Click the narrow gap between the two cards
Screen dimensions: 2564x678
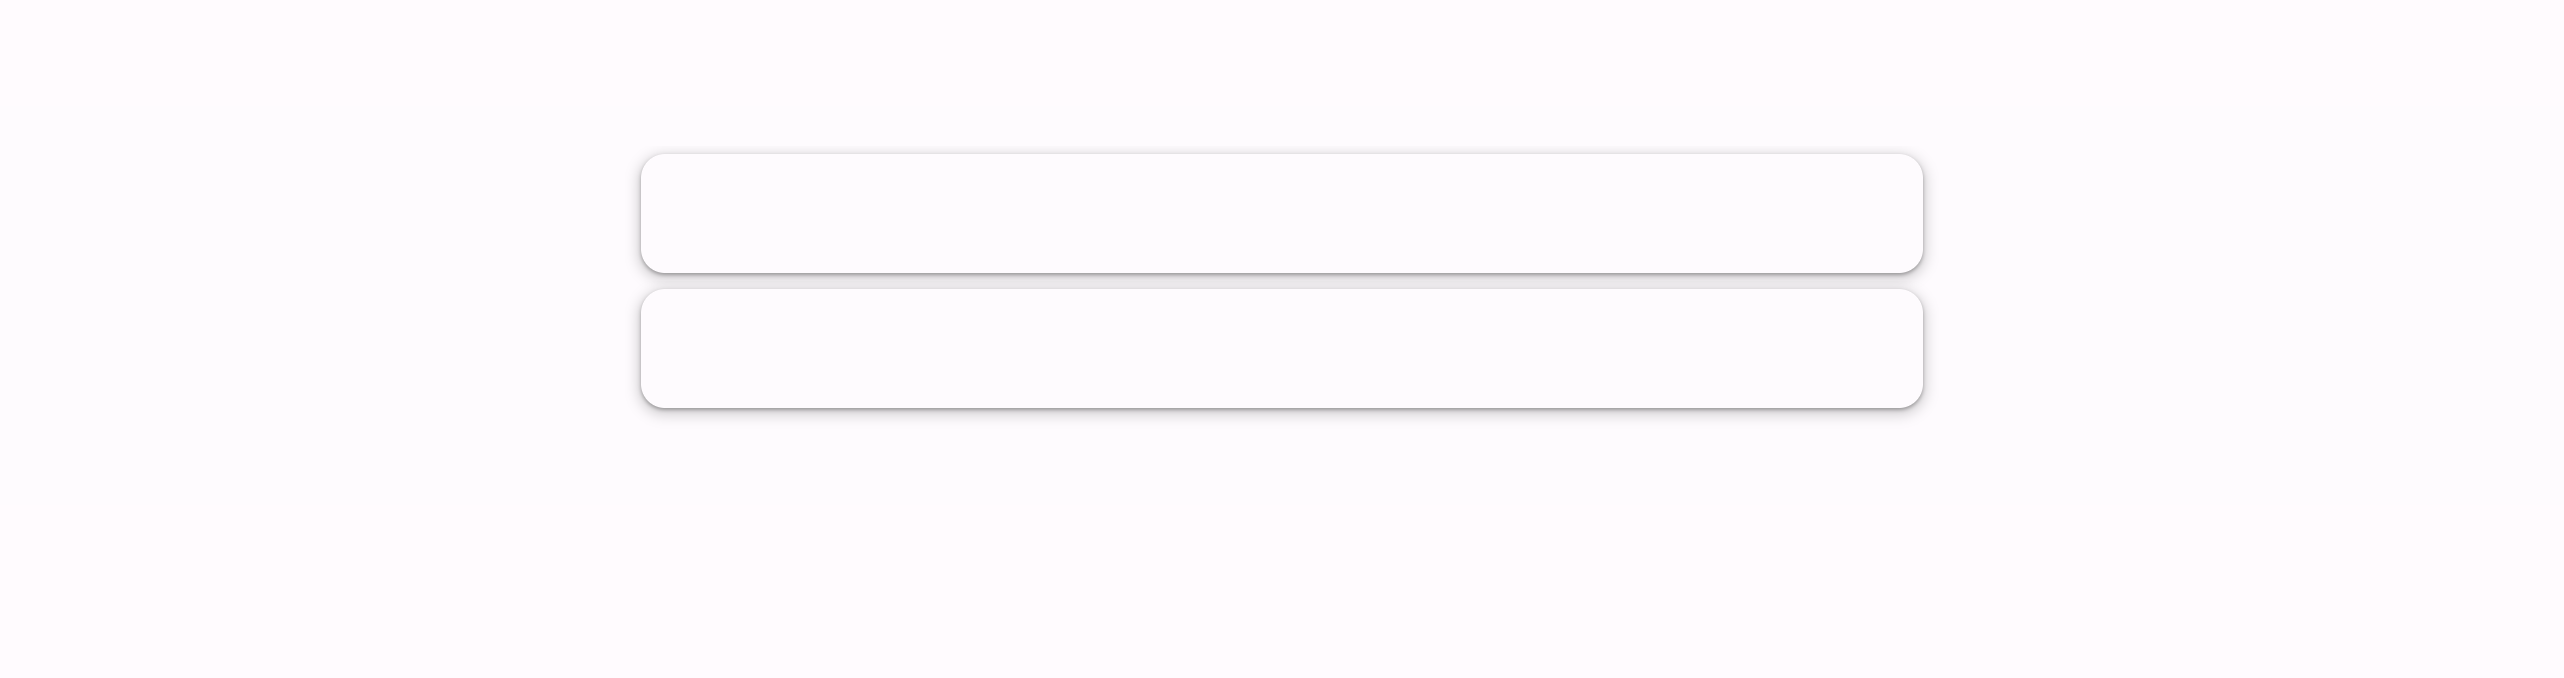click(1281, 281)
